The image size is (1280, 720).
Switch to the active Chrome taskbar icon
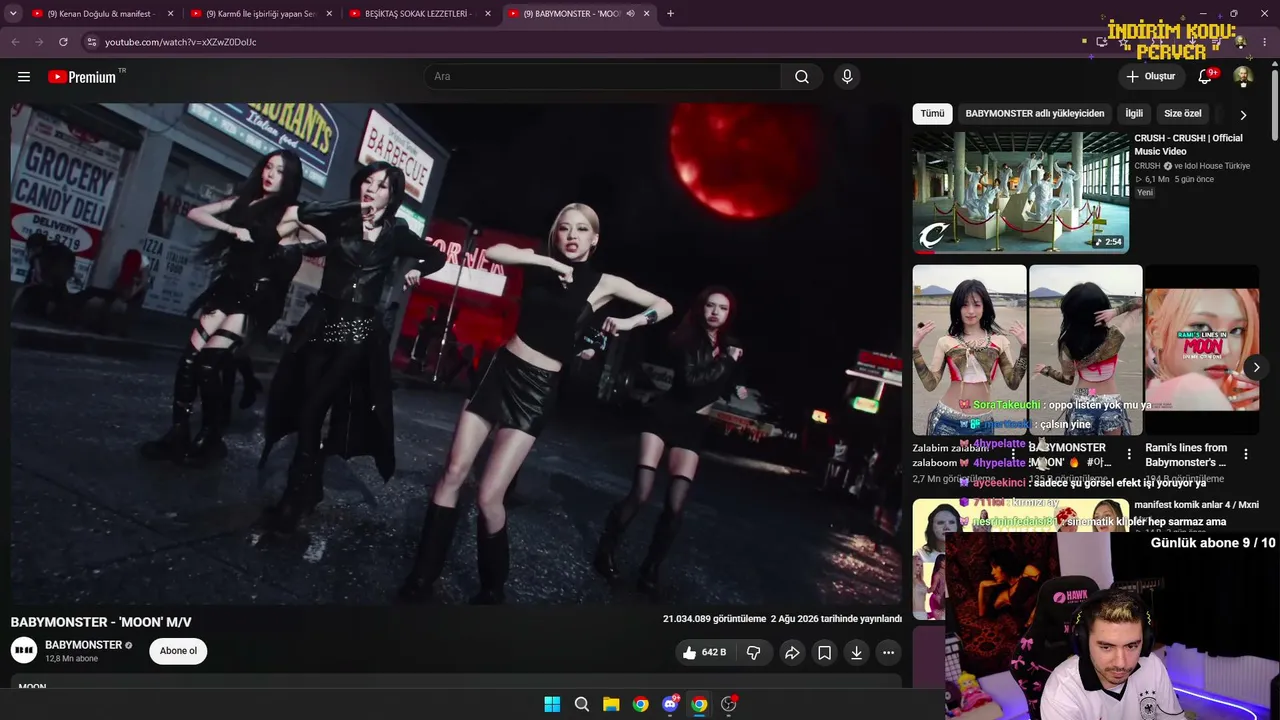(x=699, y=704)
